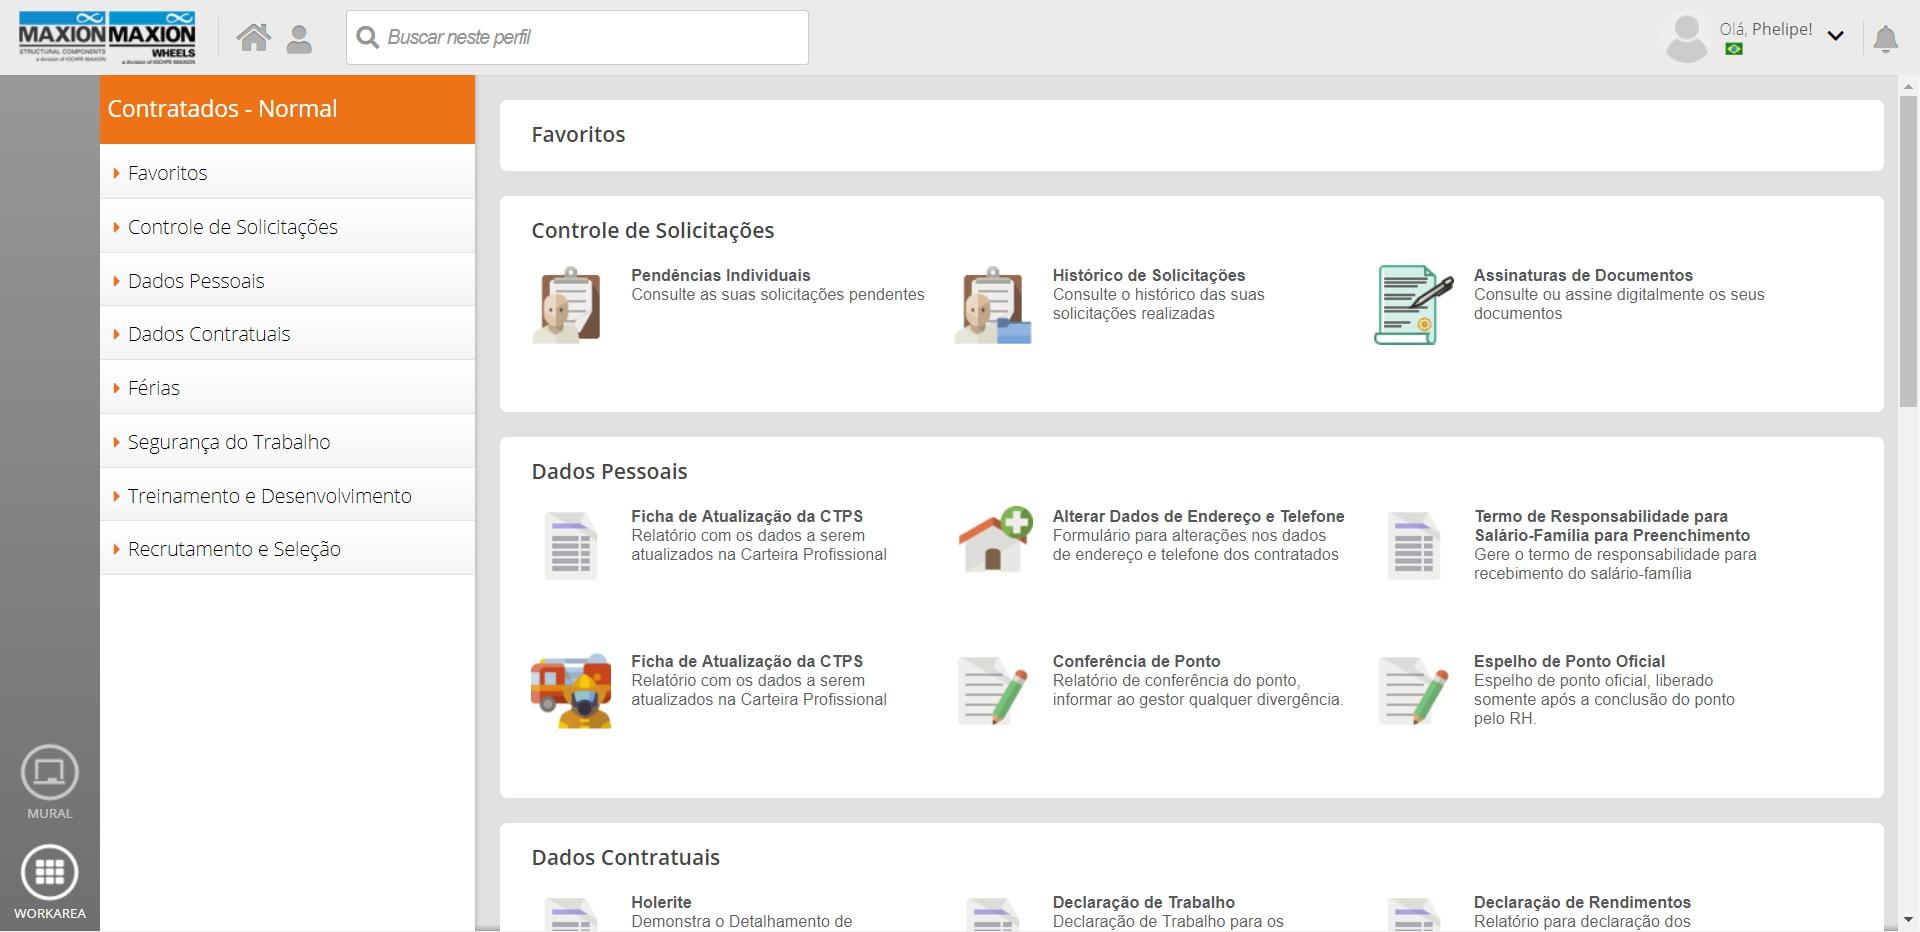This screenshot has height=932, width=1920.
Task: Expand Dados Pessoais in the sidebar
Action: click(x=287, y=281)
